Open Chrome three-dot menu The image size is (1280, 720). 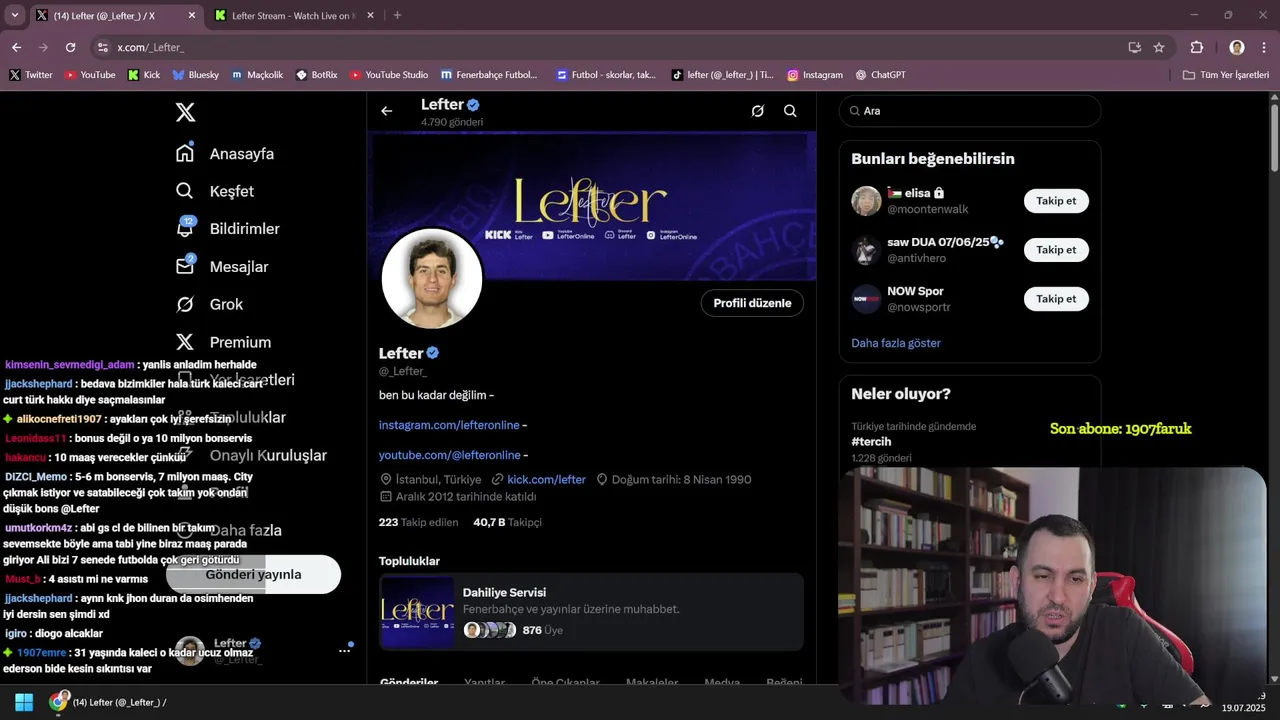(x=1264, y=47)
